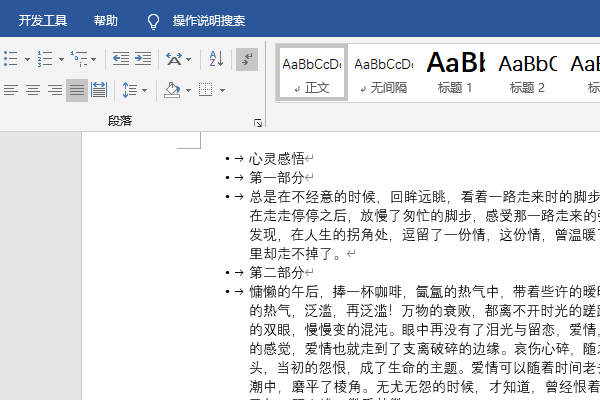Apply the 标题 1 style

point(455,73)
